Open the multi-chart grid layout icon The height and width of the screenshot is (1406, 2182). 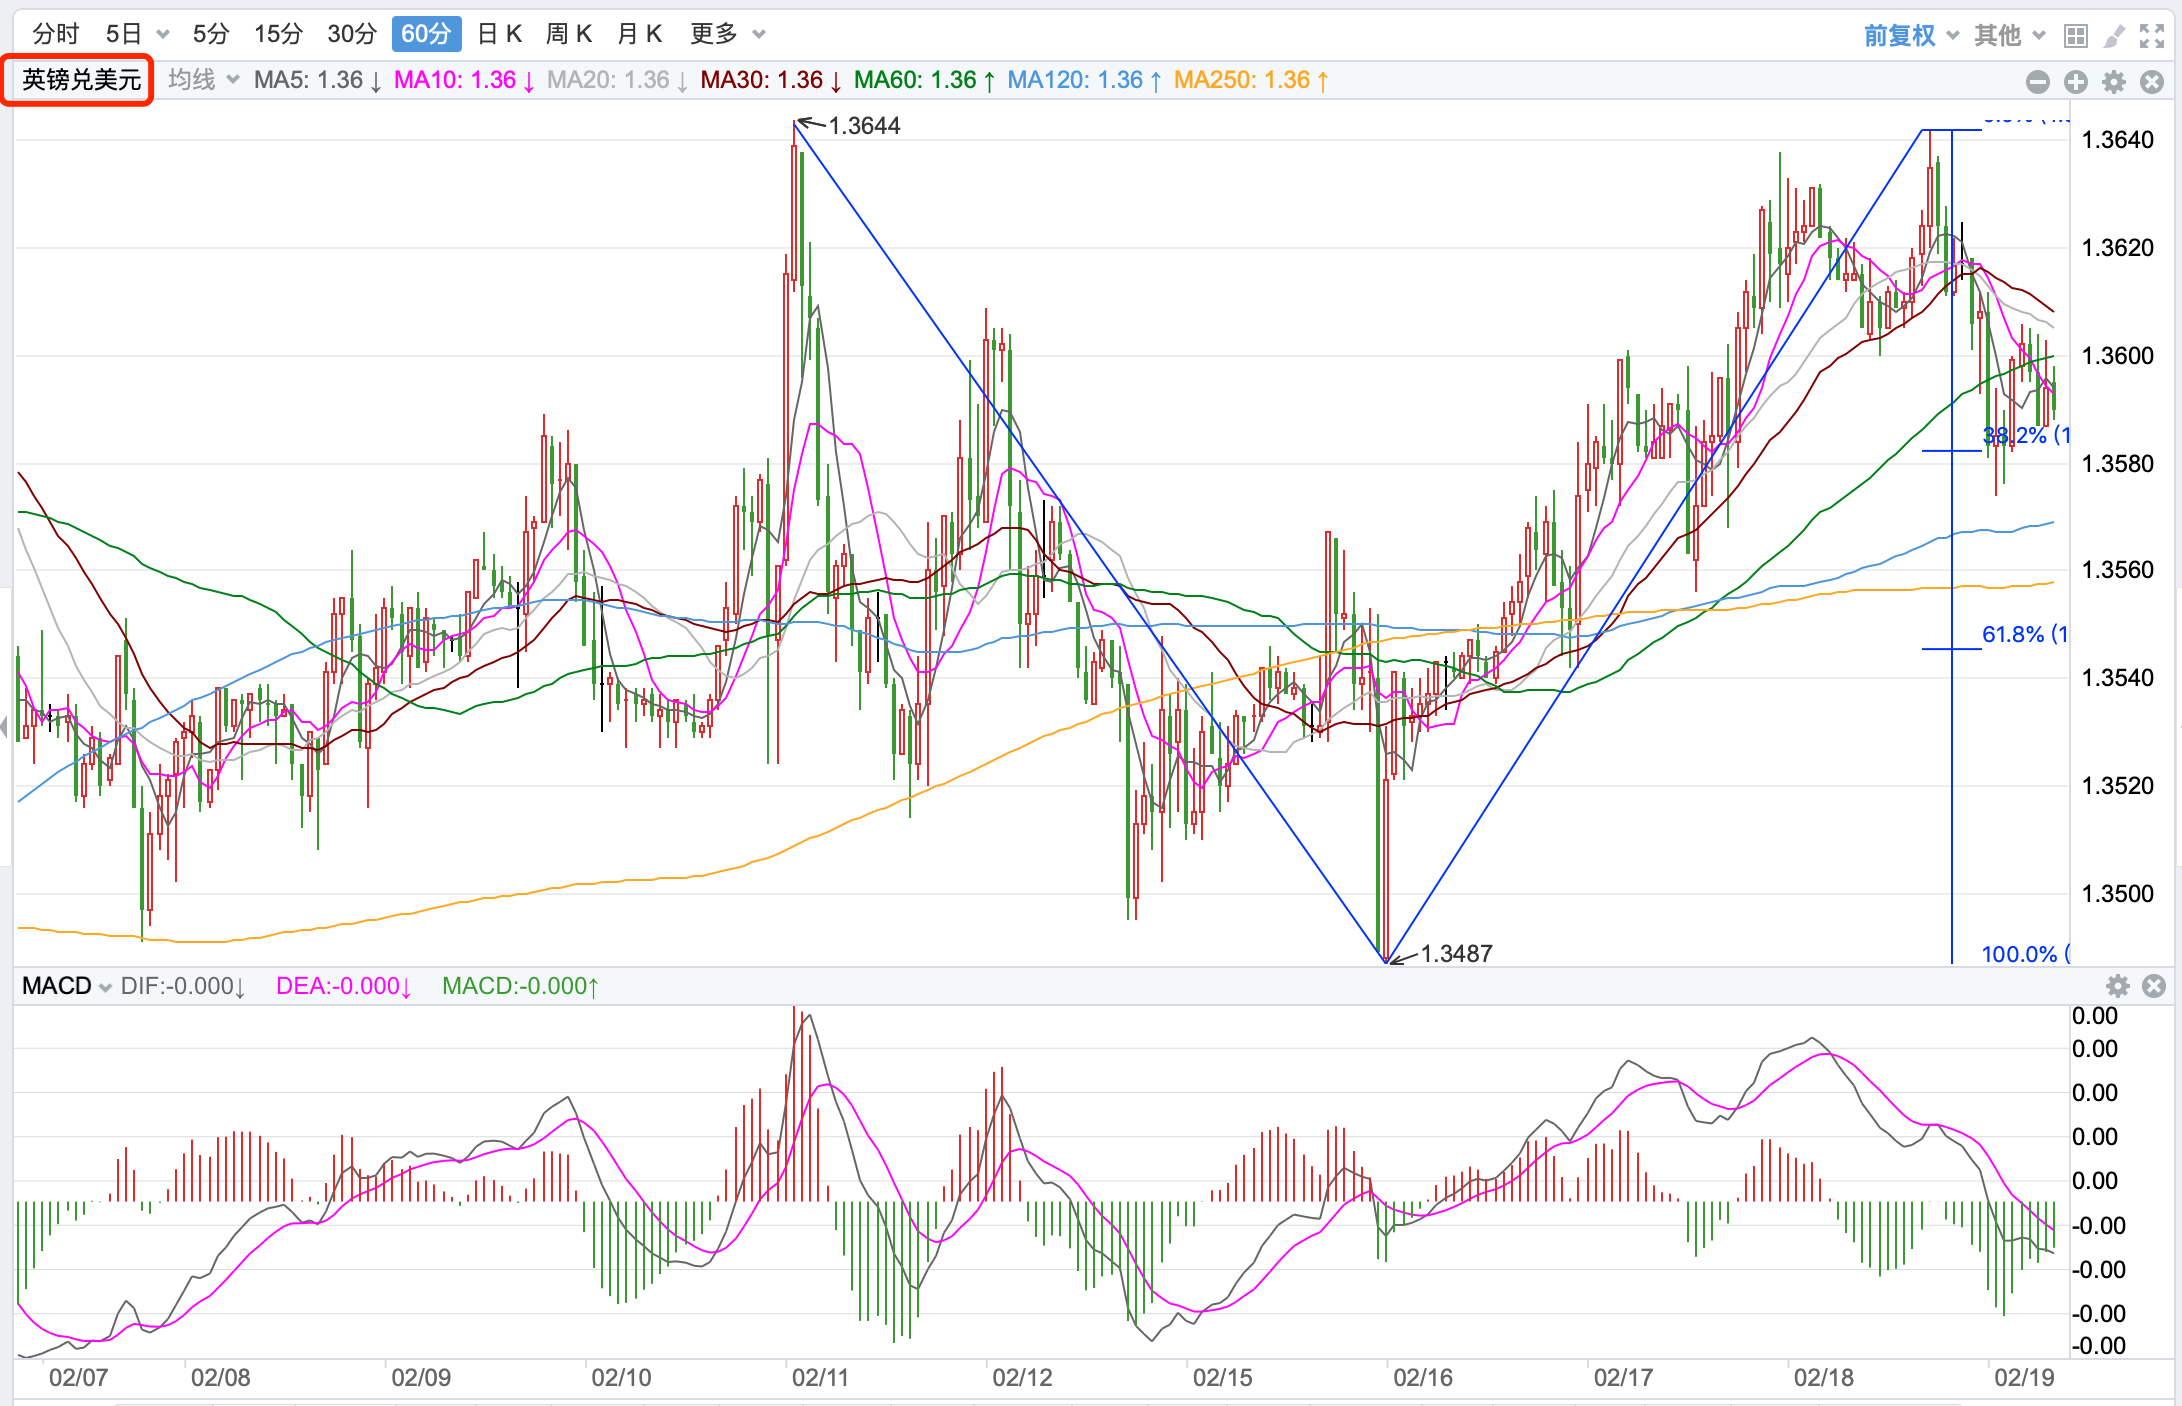tap(2075, 36)
